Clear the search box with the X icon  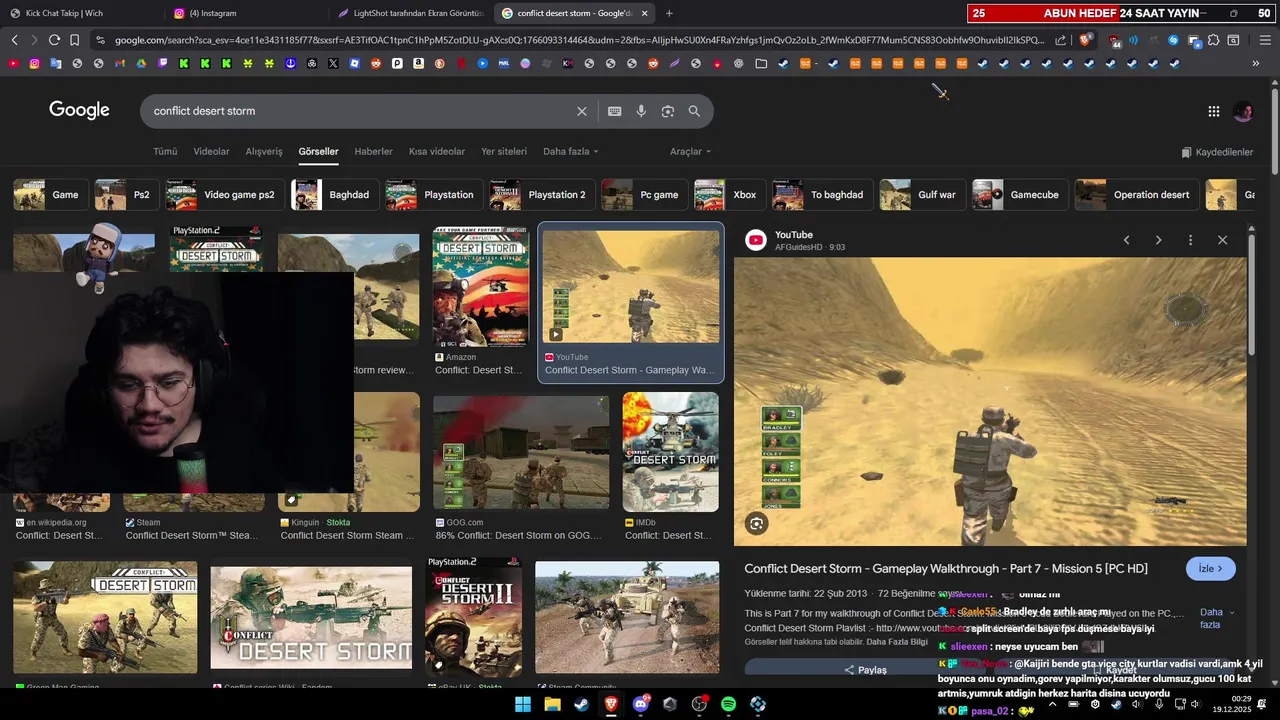coord(581,111)
